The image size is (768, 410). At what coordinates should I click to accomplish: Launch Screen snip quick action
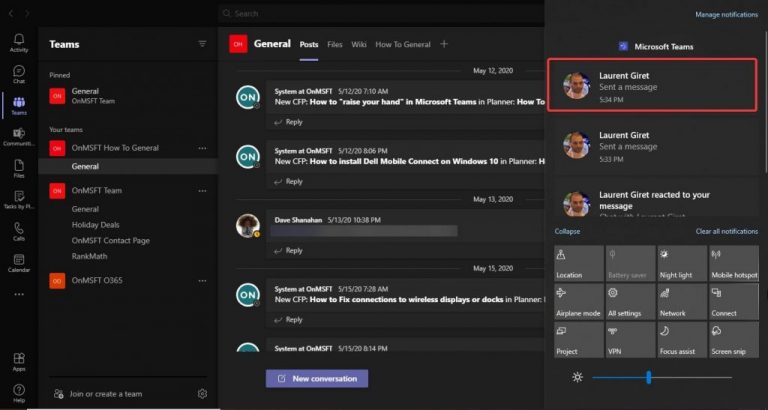tap(734, 339)
